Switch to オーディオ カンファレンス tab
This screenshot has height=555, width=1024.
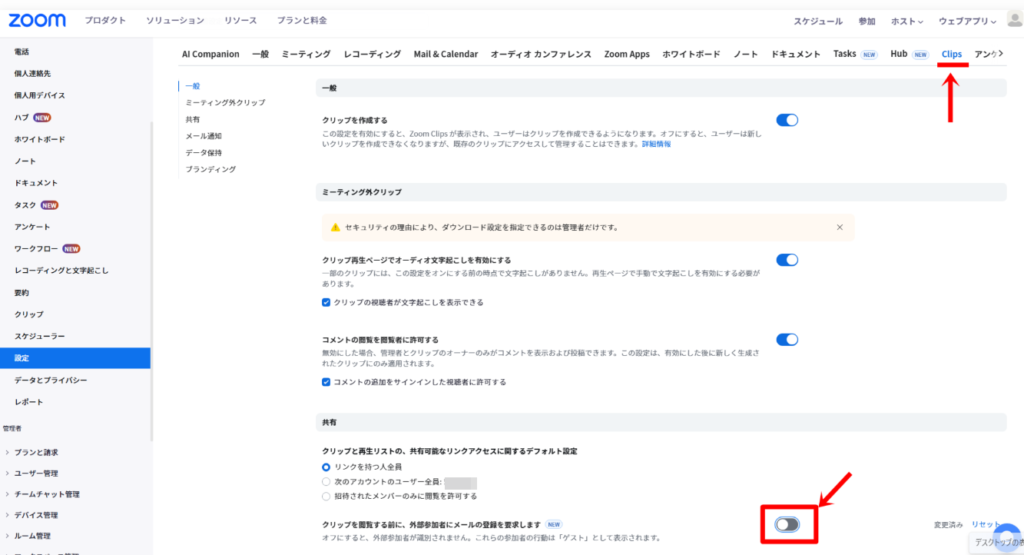click(x=541, y=54)
